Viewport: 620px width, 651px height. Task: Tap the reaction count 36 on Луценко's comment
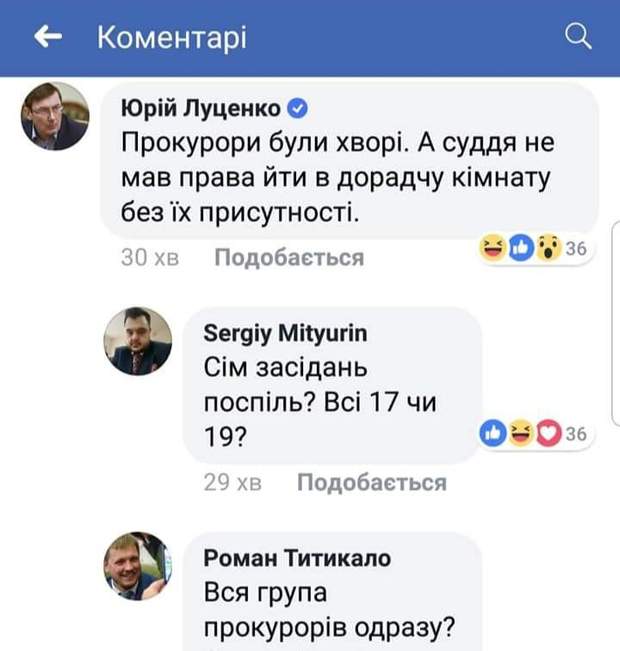(575, 249)
